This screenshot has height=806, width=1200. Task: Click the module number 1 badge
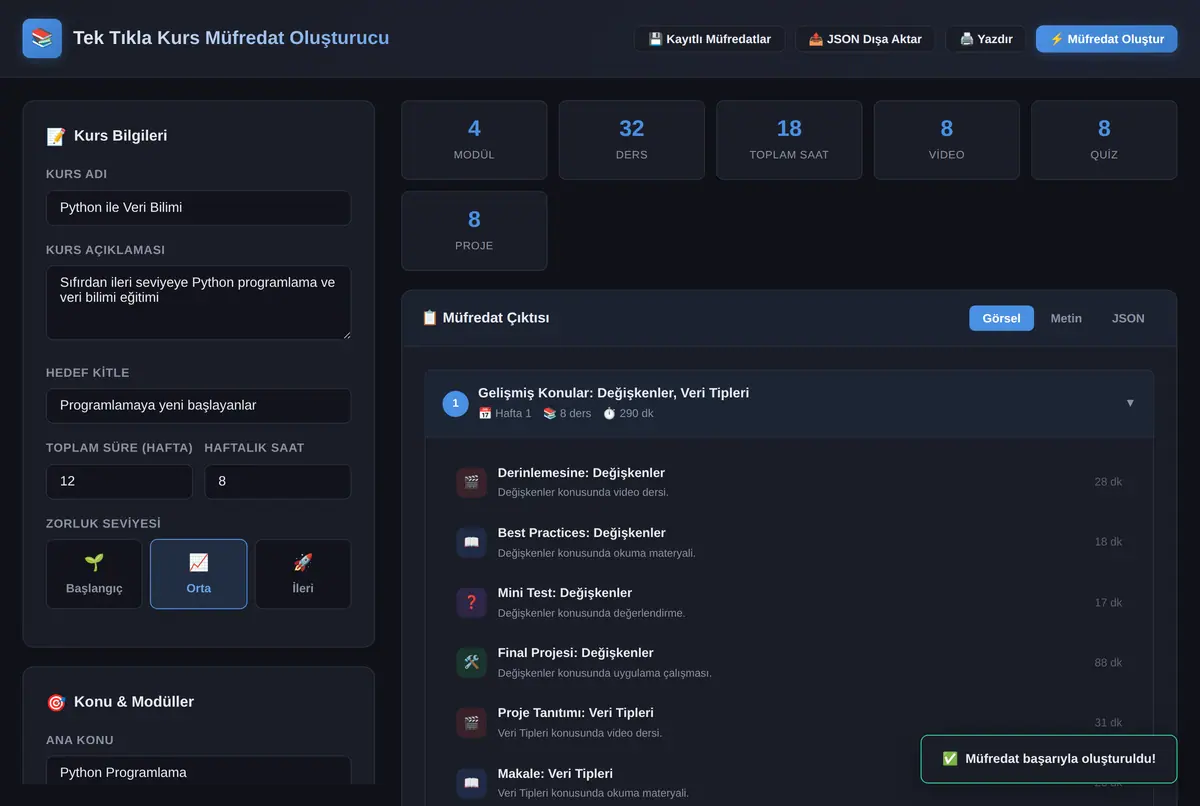[455, 404]
